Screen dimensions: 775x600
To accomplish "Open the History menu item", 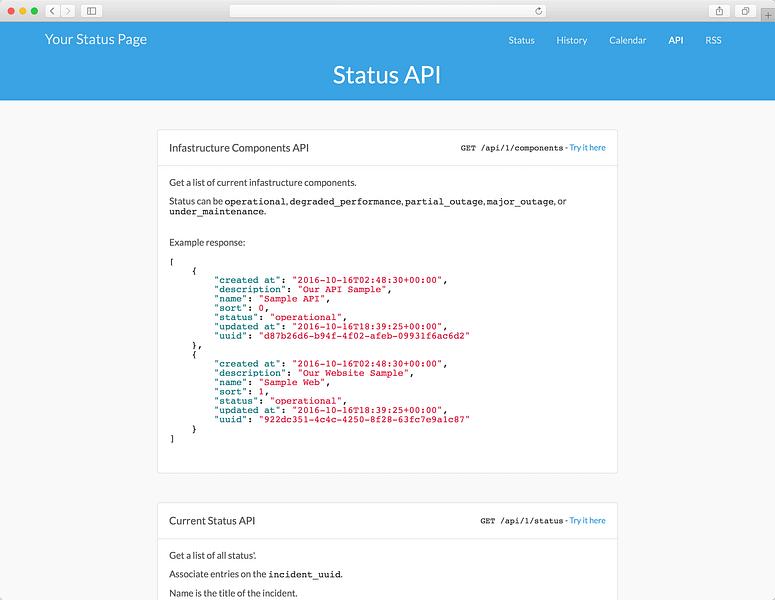I will [571, 41].
